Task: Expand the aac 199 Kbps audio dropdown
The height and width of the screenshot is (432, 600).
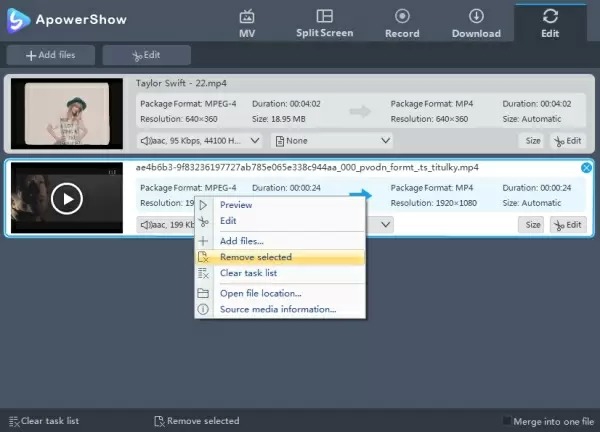Action: [x=166, y=225]
